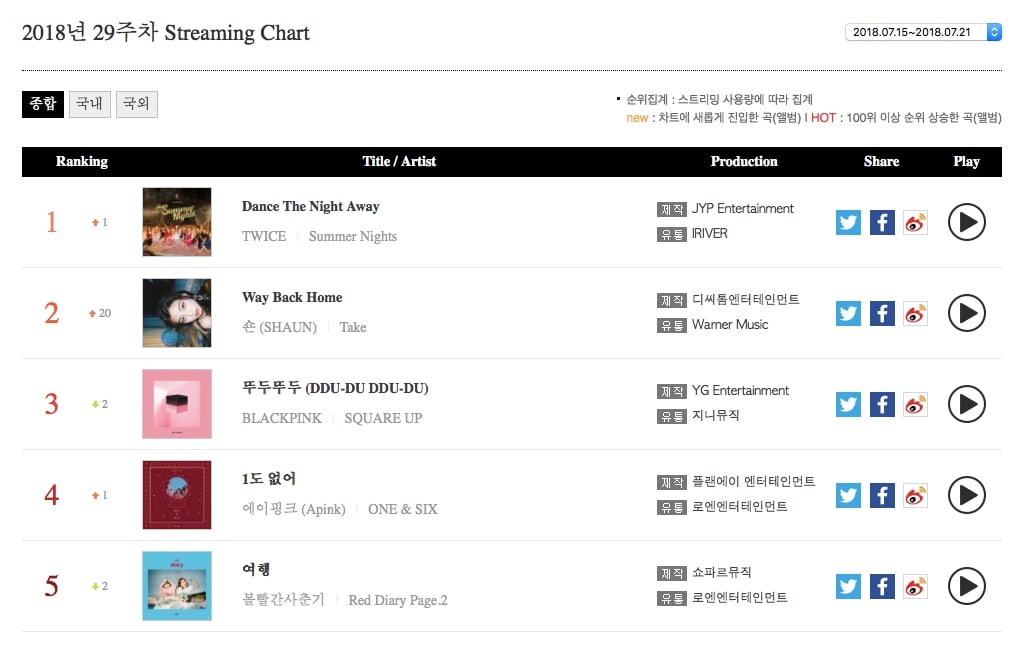Click the Way Back Home album thumbnail
Image resolution: width=1031 pixels, height=645 pixels.
177,313
